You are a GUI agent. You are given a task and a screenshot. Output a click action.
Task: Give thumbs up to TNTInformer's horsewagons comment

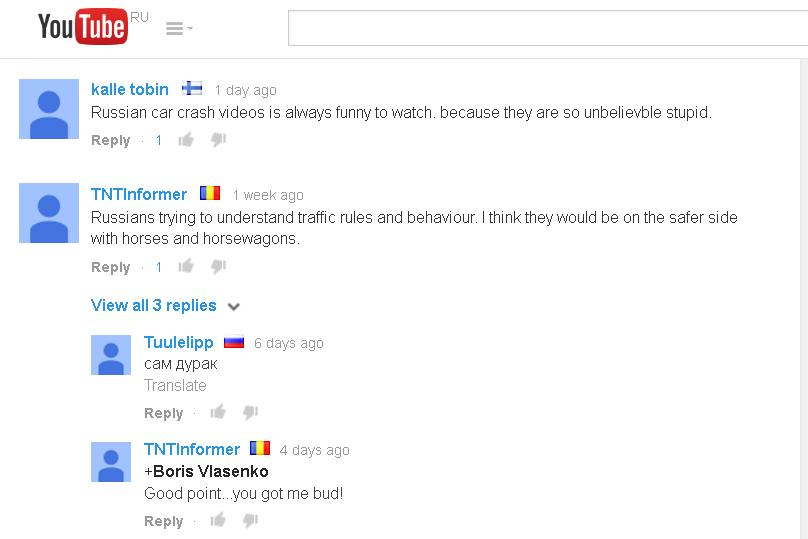(186, 266)
